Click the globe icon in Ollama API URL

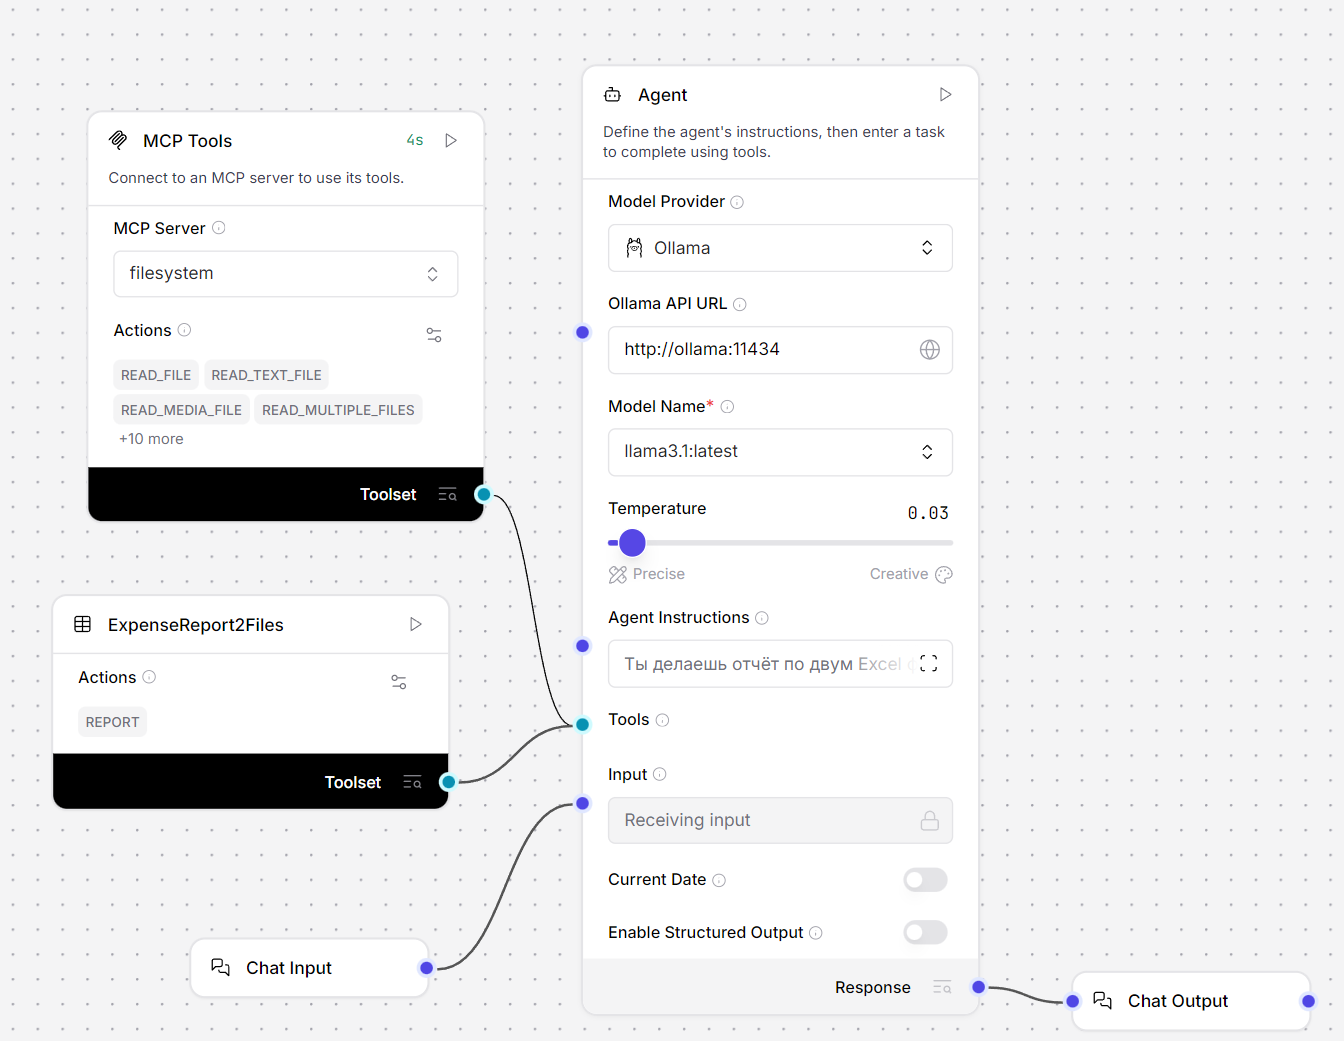(929, 350)
